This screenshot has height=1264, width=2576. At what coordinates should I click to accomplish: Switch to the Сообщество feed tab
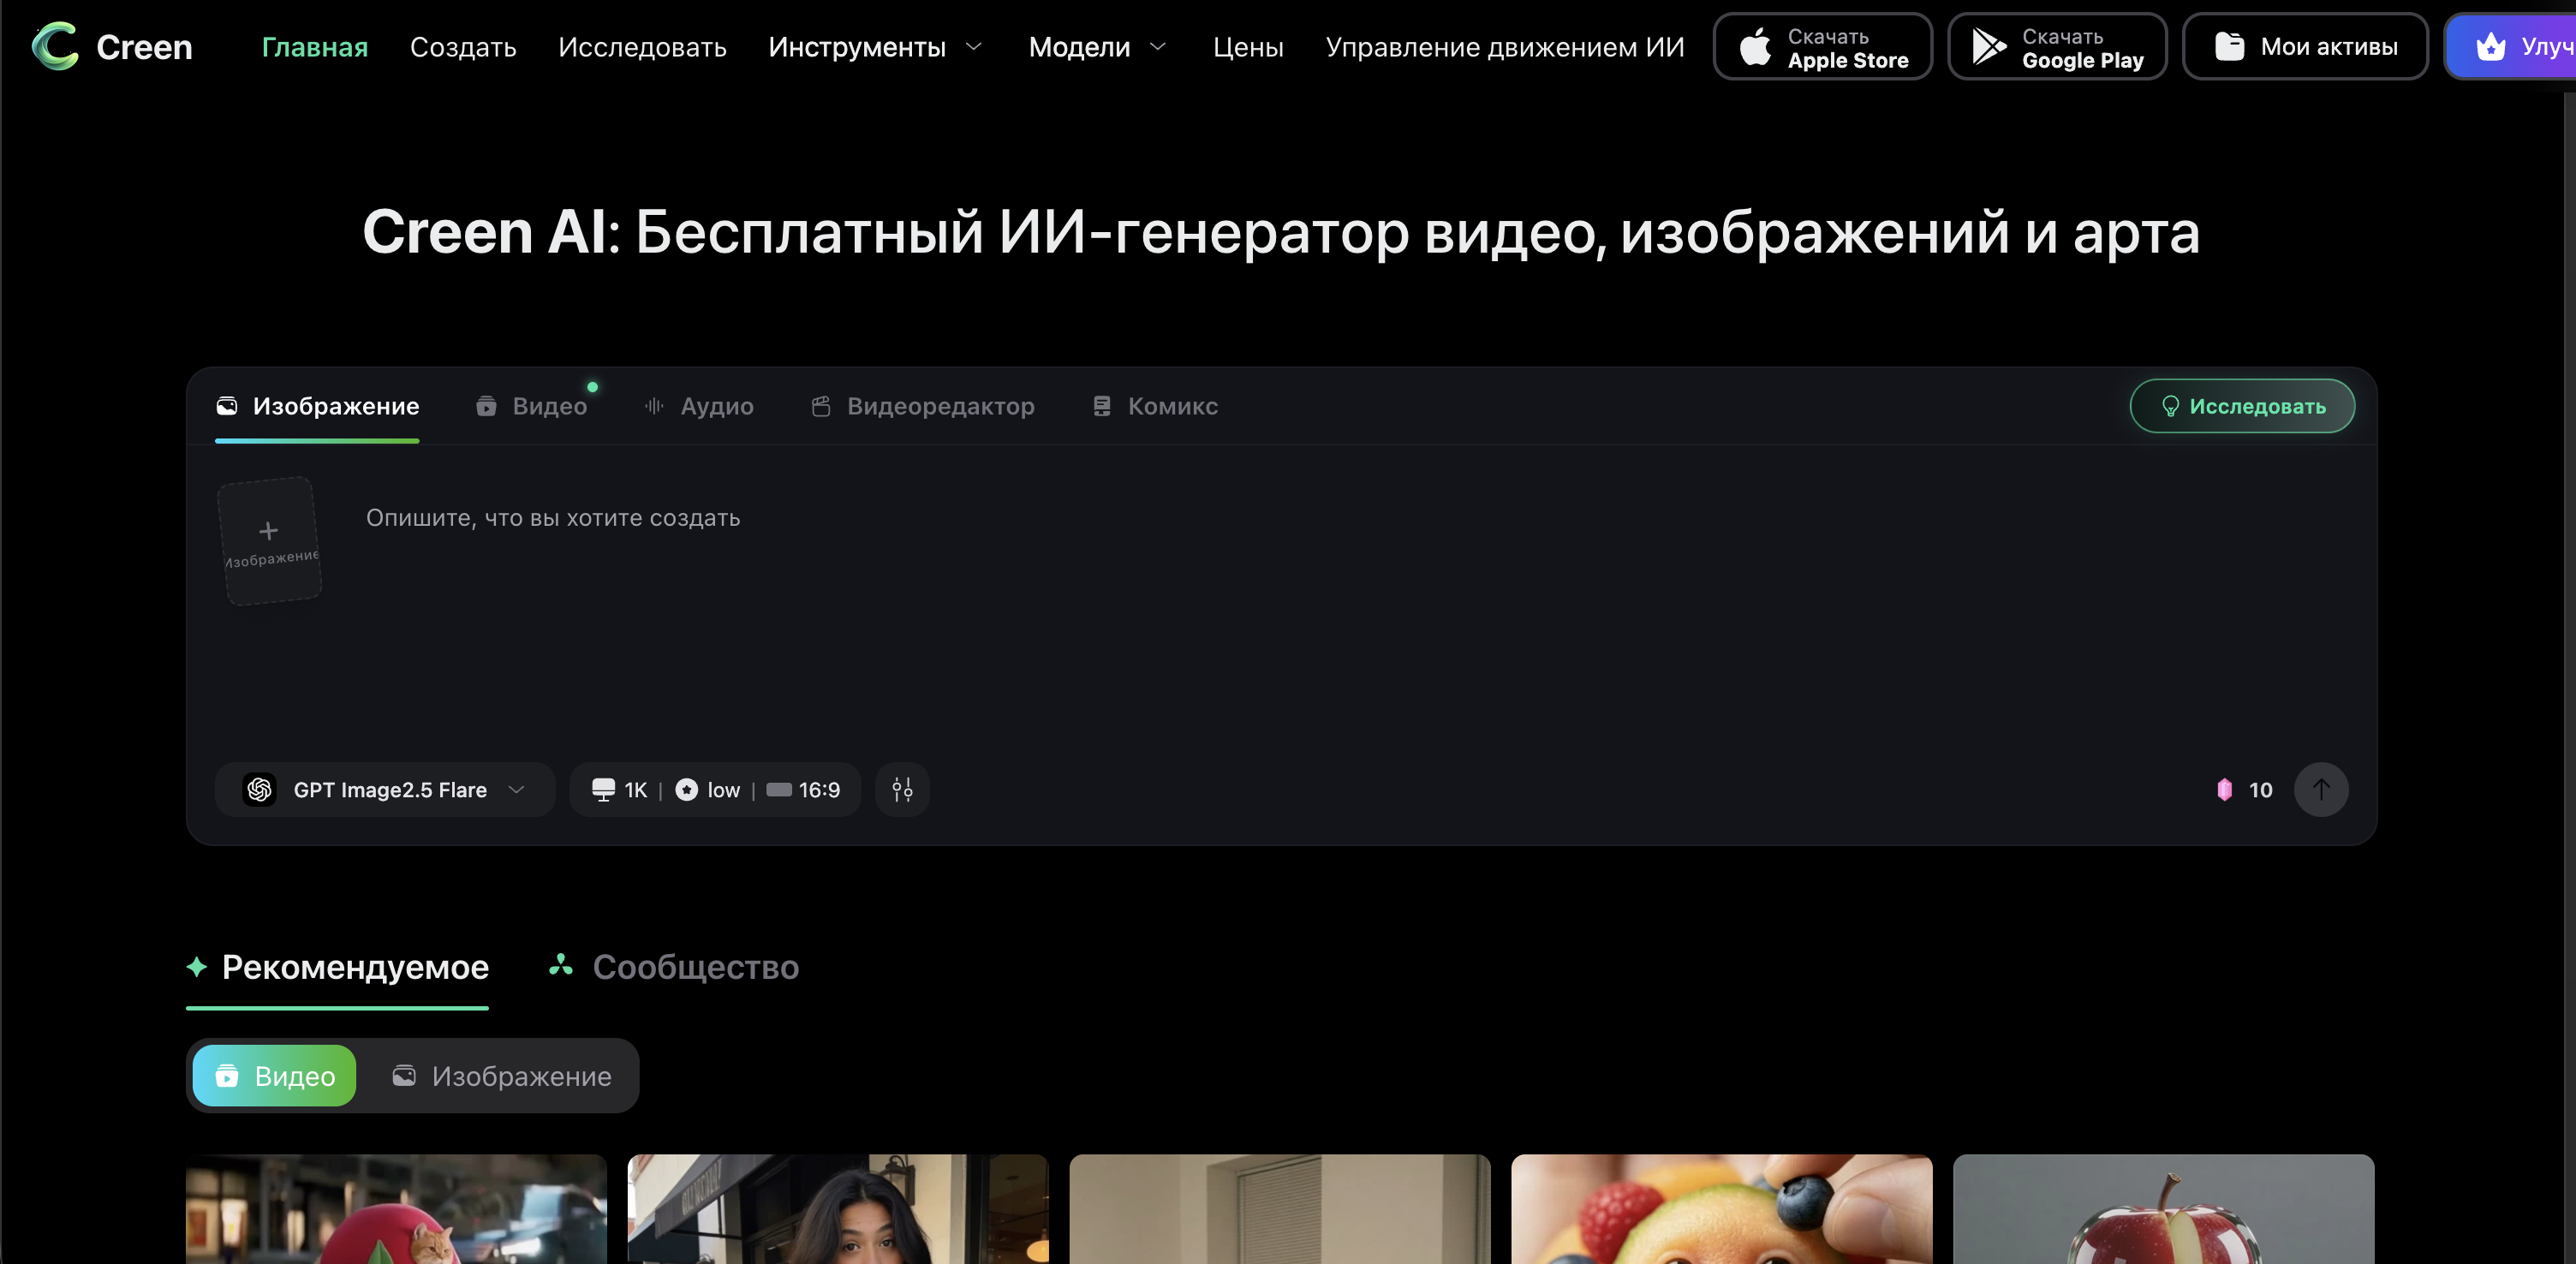click(x=674, y=967)
